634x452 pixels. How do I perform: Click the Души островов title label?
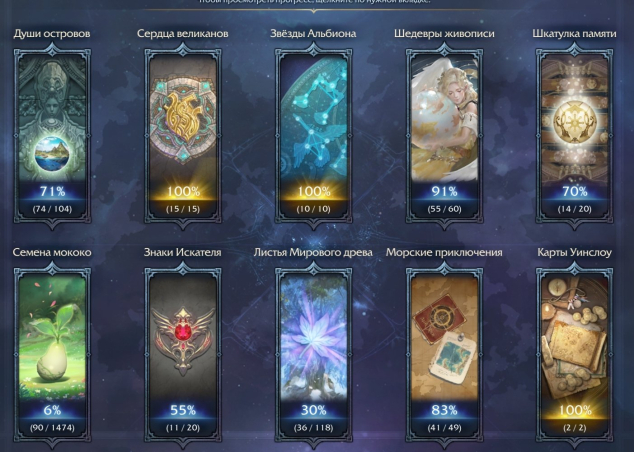pyautogui.click(x=52, y=34)
